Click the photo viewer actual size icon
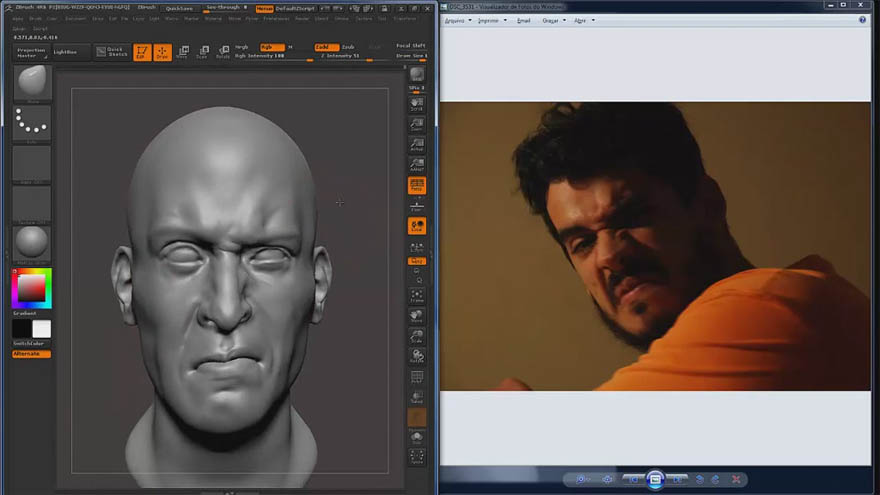The width and height of the screenshot is (880, 495). pos(607,479)
